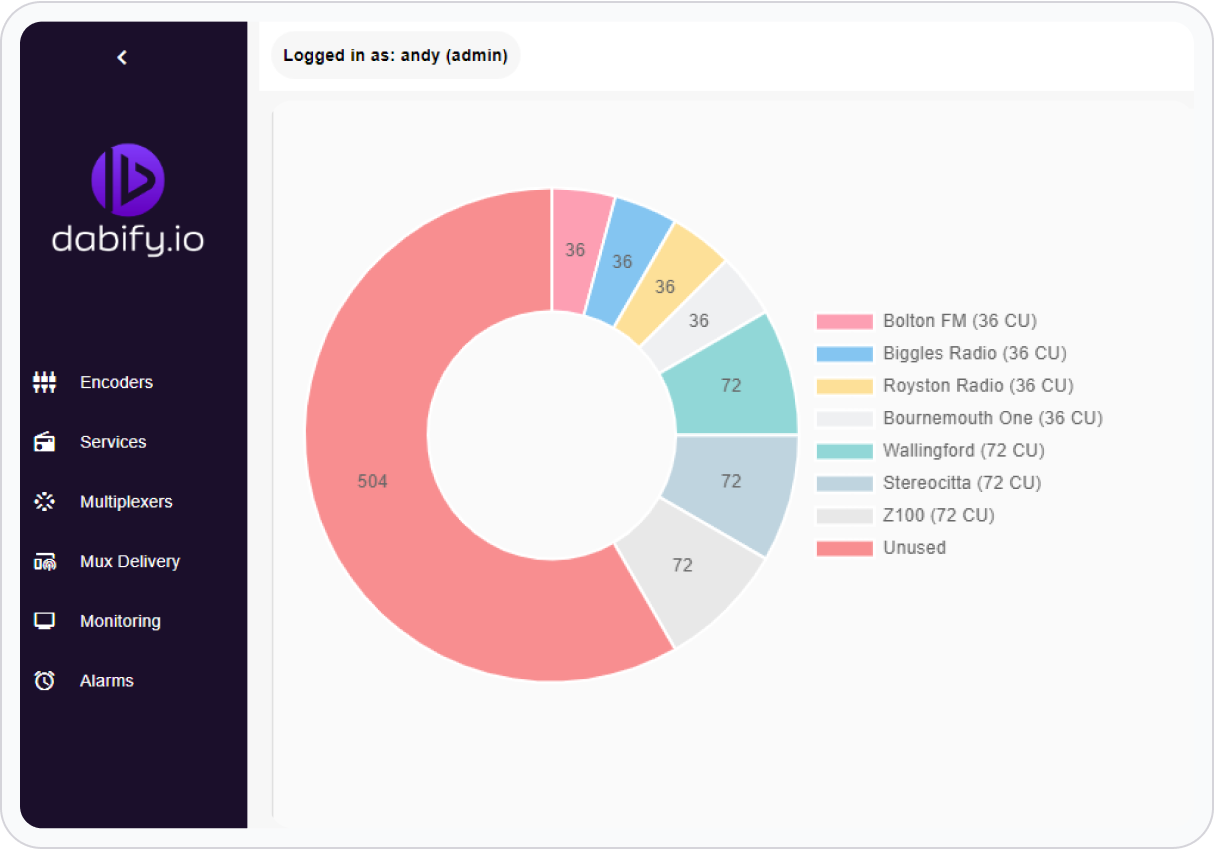Click the Mux Delivery broadcast icon
This screenshot has width=1214, height=849.
point(44,562)
